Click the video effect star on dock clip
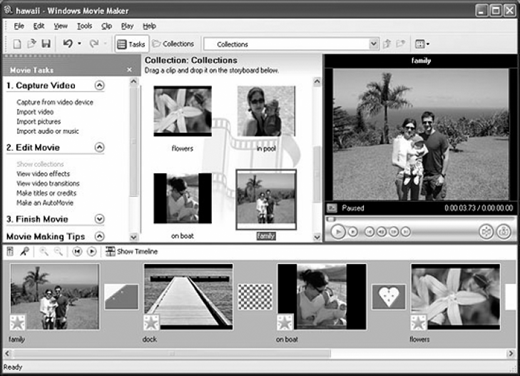Image resolution: width=520 pixels, height=376 pixels. click(151, 322)
